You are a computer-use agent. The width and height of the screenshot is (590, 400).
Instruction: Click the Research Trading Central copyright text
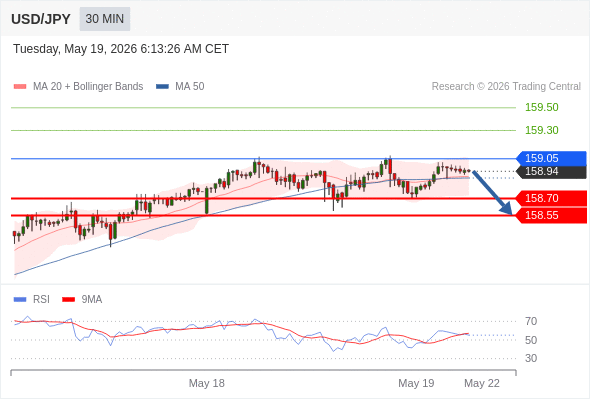pos(506,87)
